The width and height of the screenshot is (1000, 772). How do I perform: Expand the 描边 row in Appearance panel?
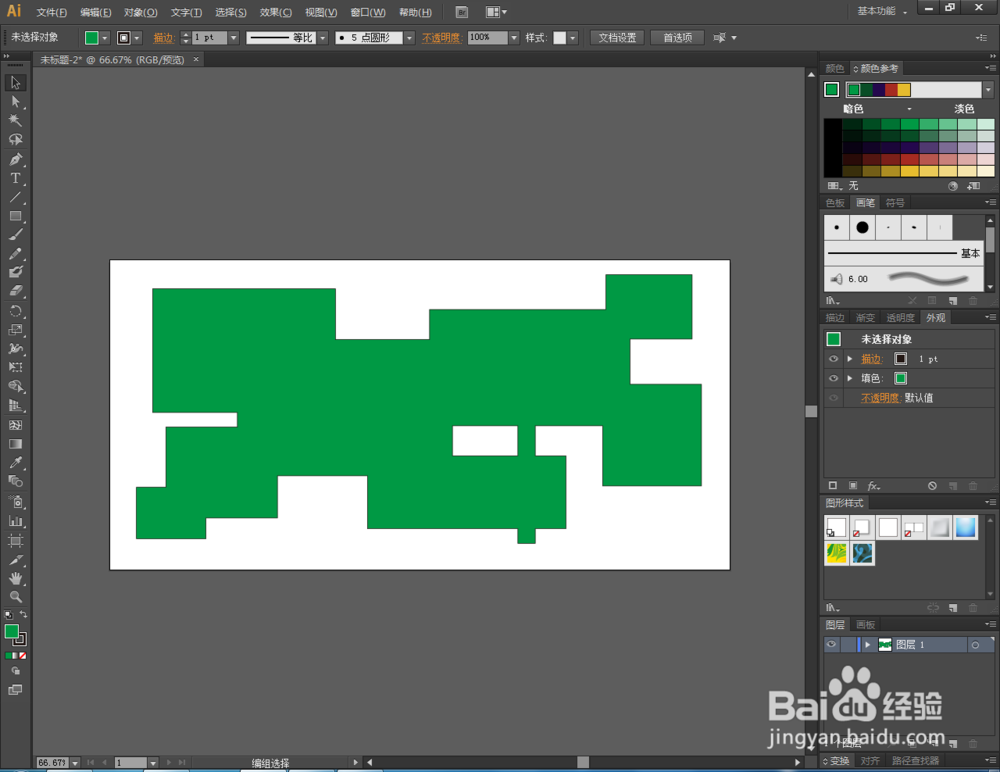849,359
